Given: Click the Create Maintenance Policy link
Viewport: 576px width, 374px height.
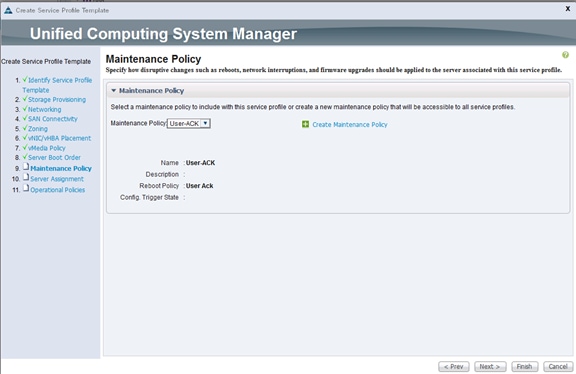Looking at the screenshot, I should 350,125.
